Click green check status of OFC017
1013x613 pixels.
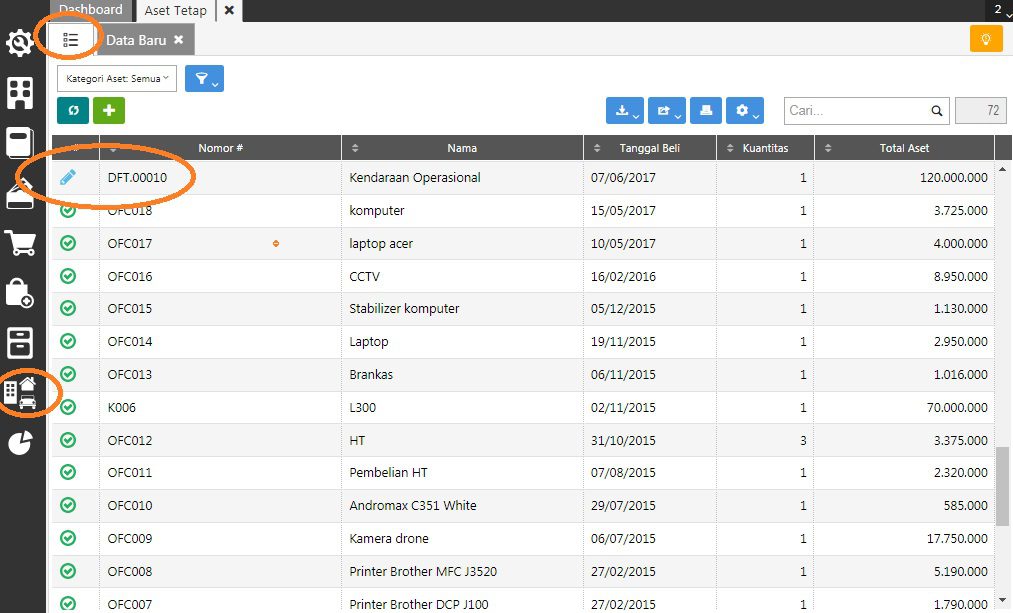tap(68, 243)
